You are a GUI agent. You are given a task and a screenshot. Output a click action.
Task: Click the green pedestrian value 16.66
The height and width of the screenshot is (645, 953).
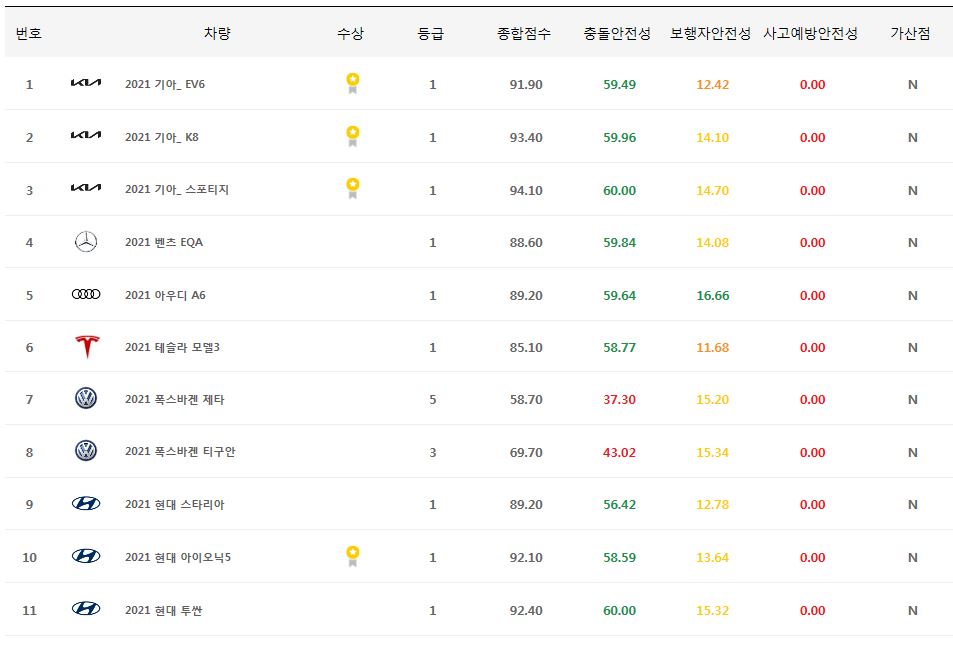pyautogui.click(x=712, y=295)
